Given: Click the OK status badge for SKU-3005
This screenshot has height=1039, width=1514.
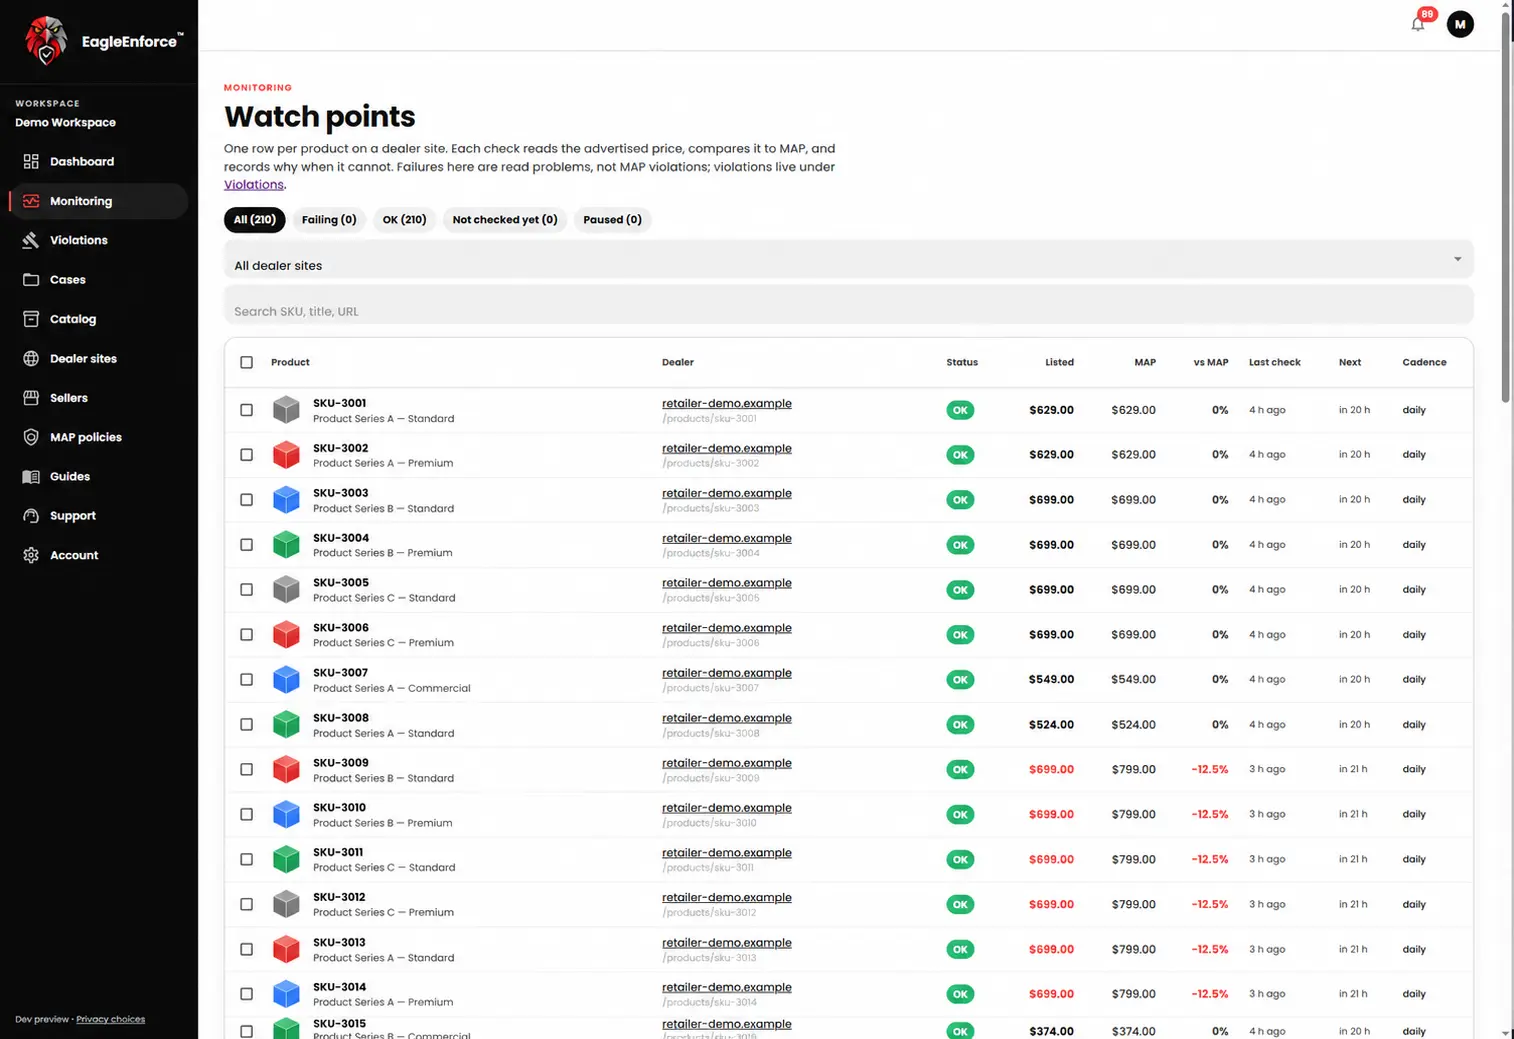Looking at the screenshot, I should [960, 590].
